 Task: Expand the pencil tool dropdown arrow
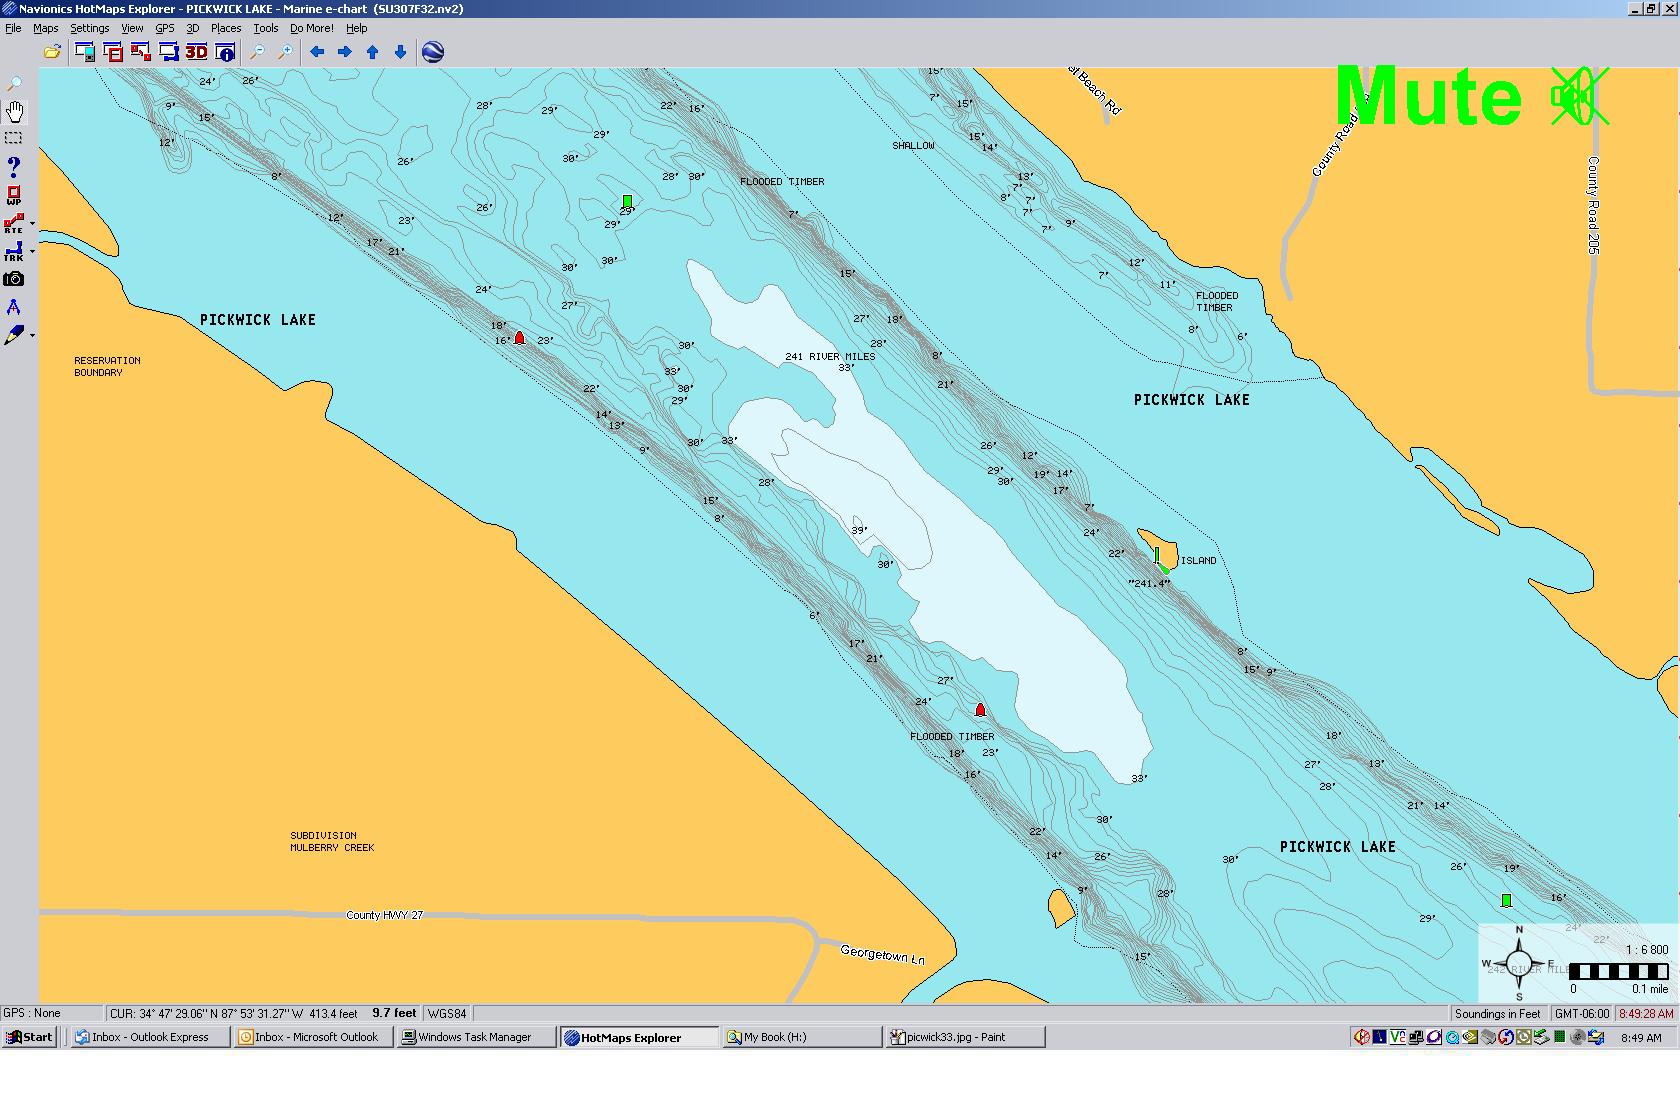pos(33,335)
